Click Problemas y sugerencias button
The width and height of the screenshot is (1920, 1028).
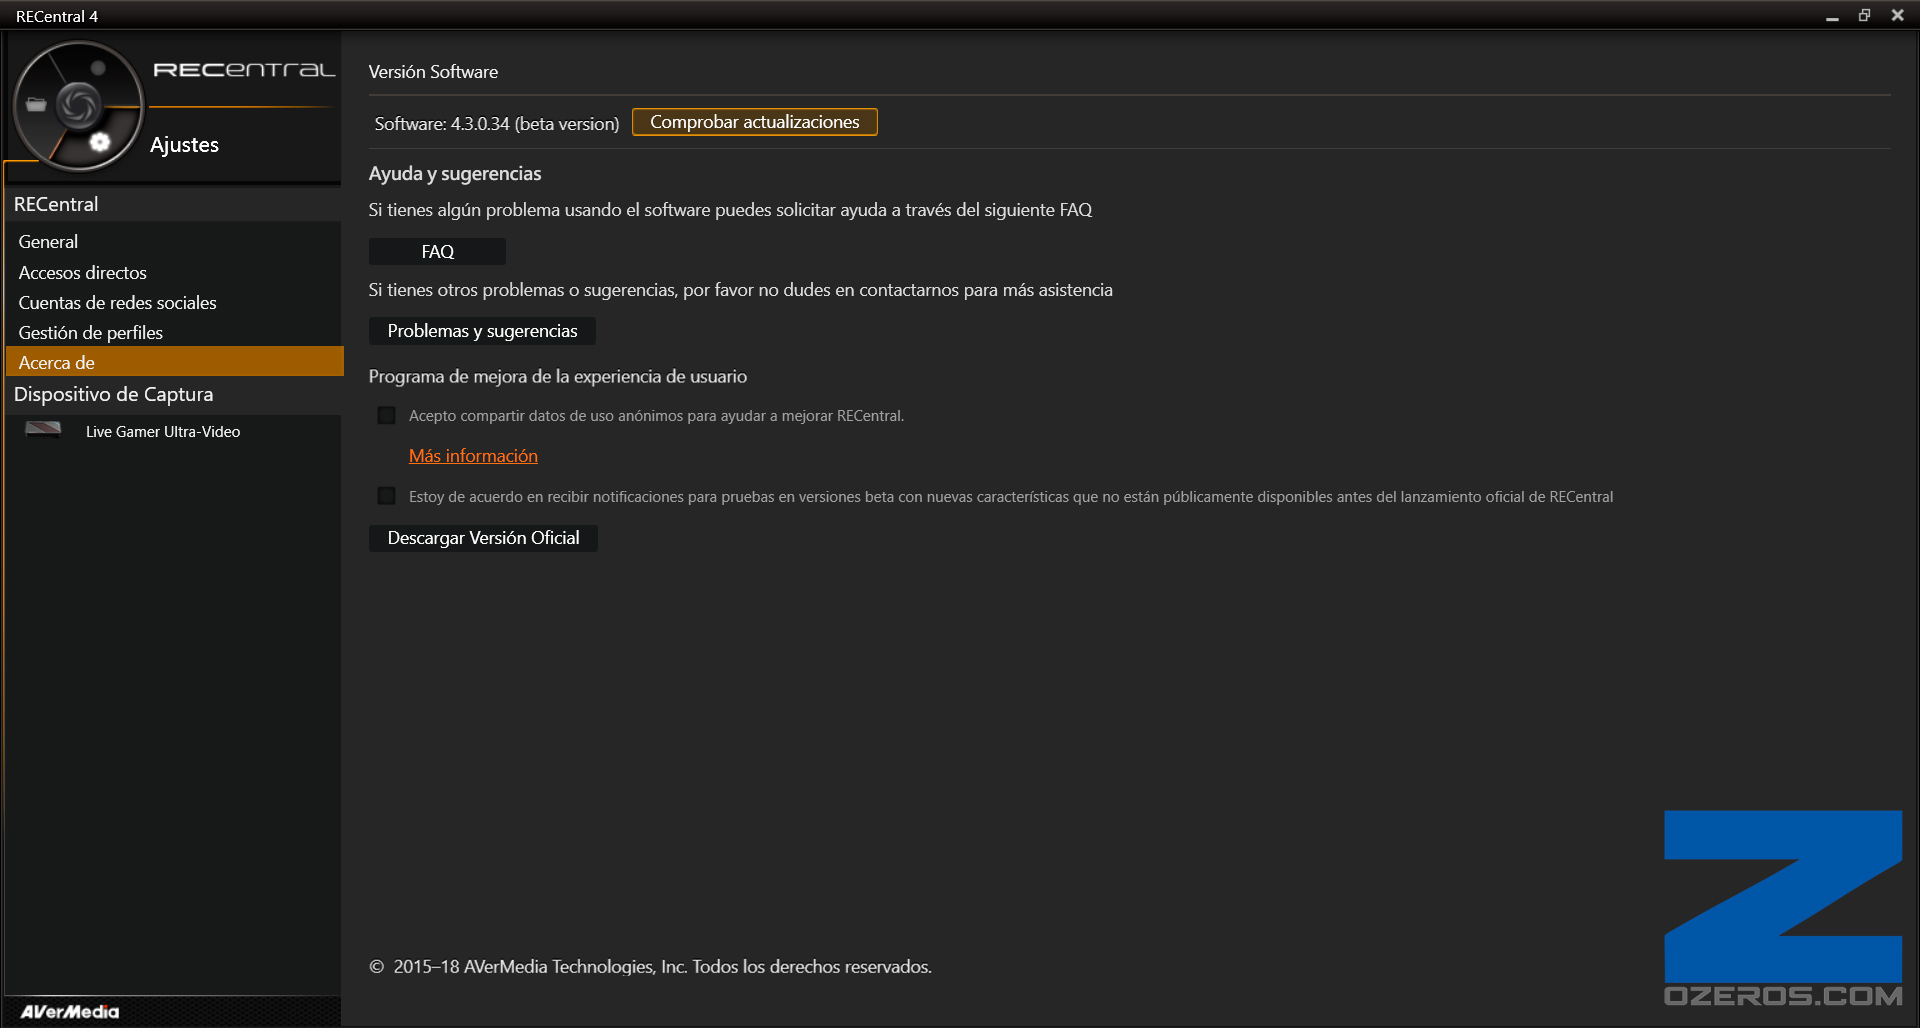482,331
